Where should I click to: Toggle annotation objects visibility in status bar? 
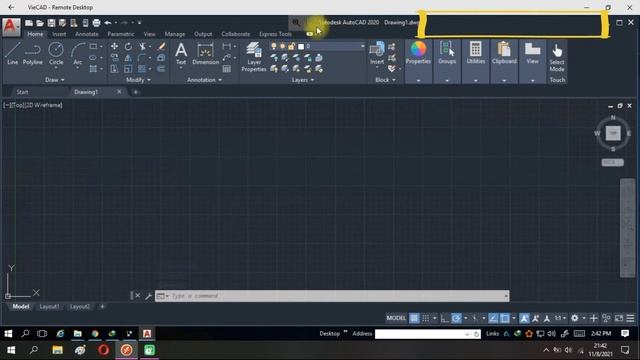[x=524, y=318]
